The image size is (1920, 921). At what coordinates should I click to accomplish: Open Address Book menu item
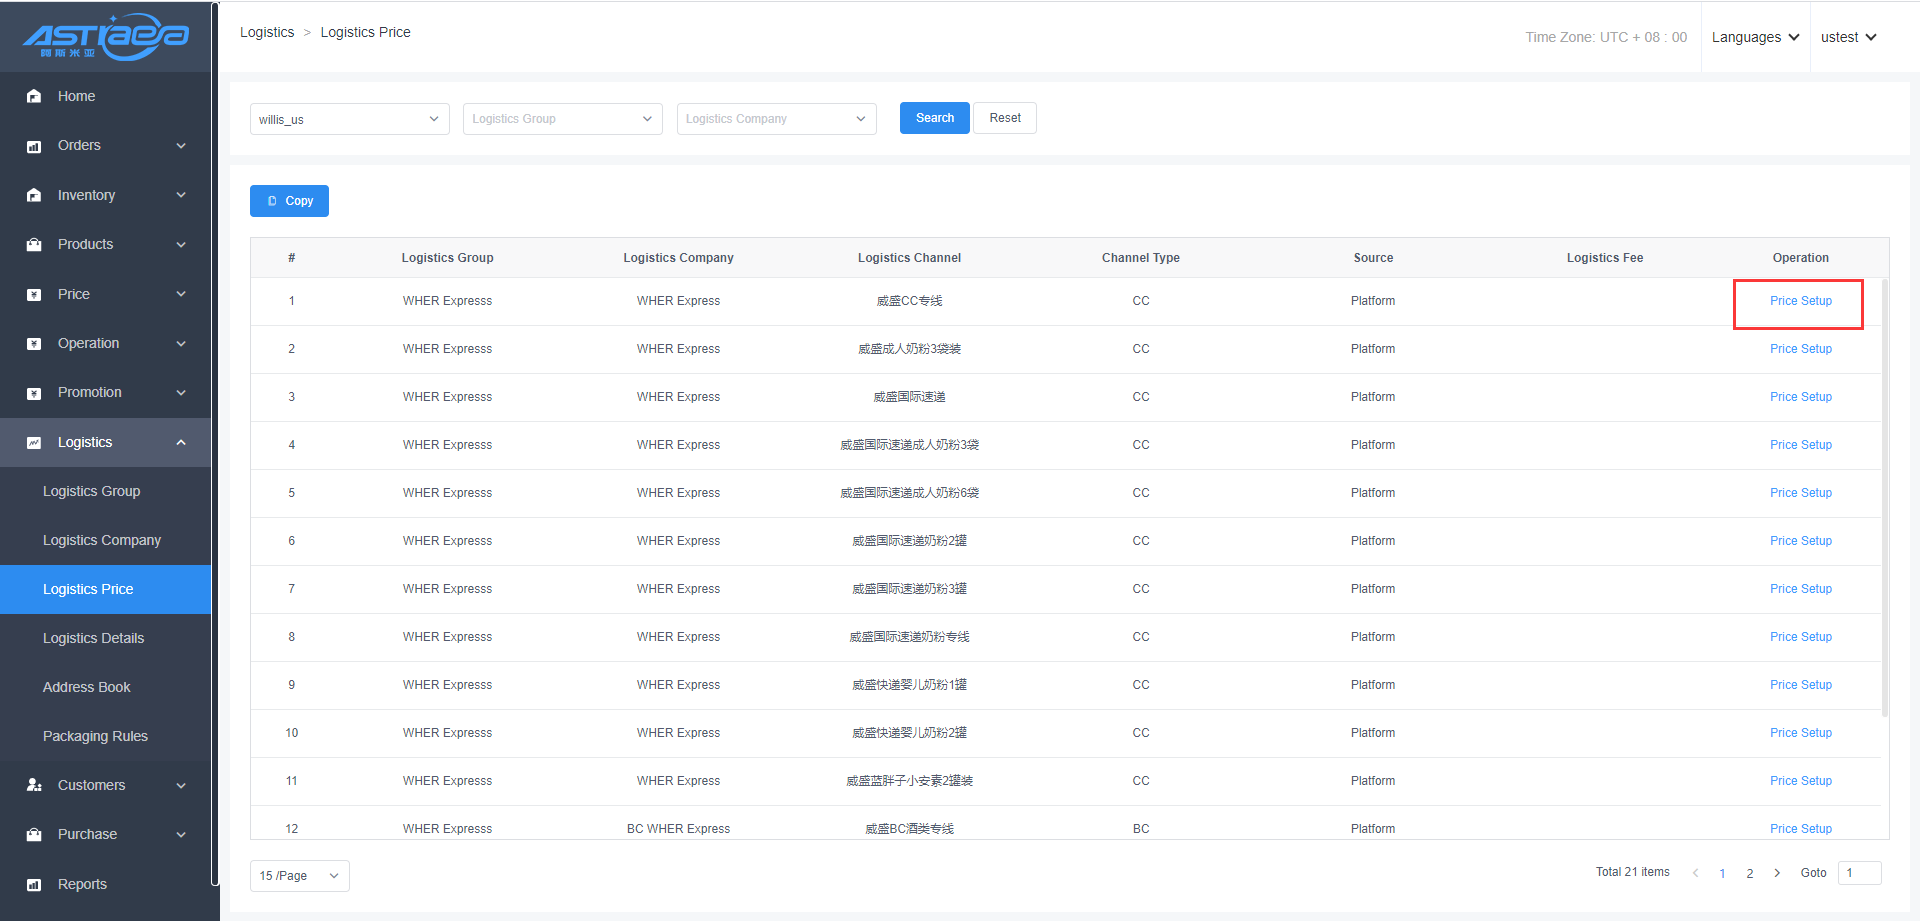pos(87,687)
